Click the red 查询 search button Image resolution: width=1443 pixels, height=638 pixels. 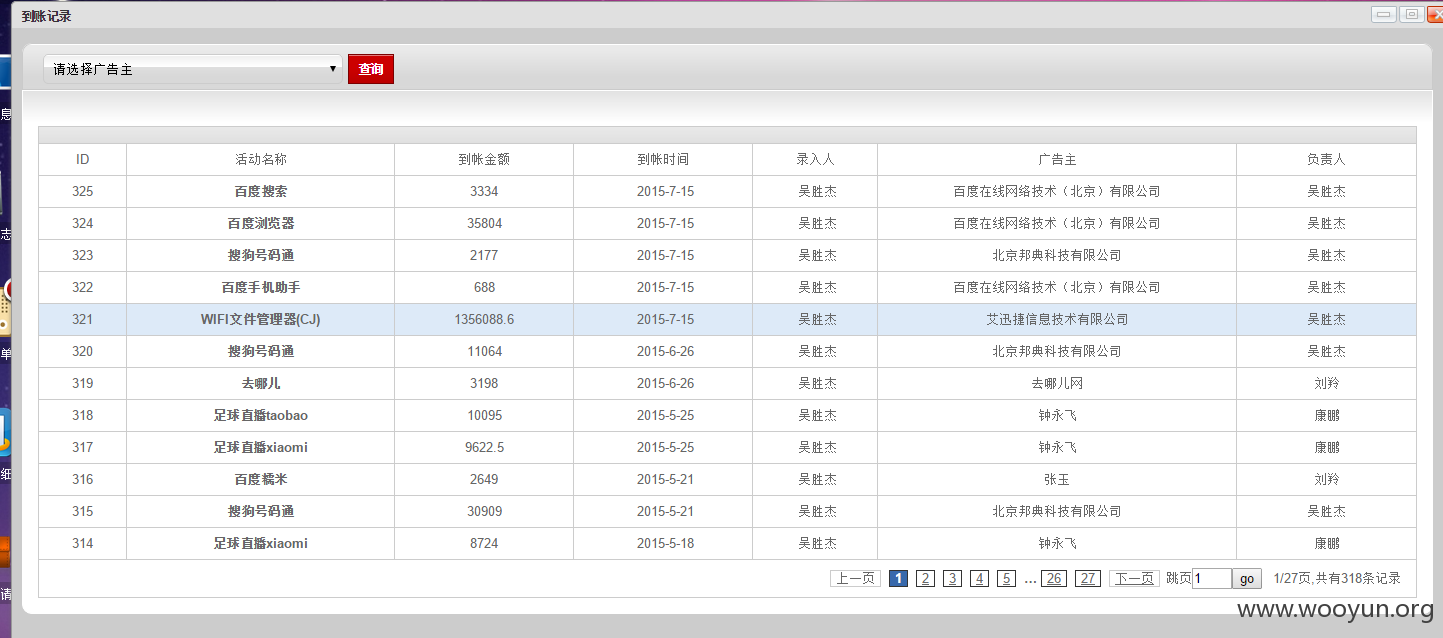click(x=371, y=69)
